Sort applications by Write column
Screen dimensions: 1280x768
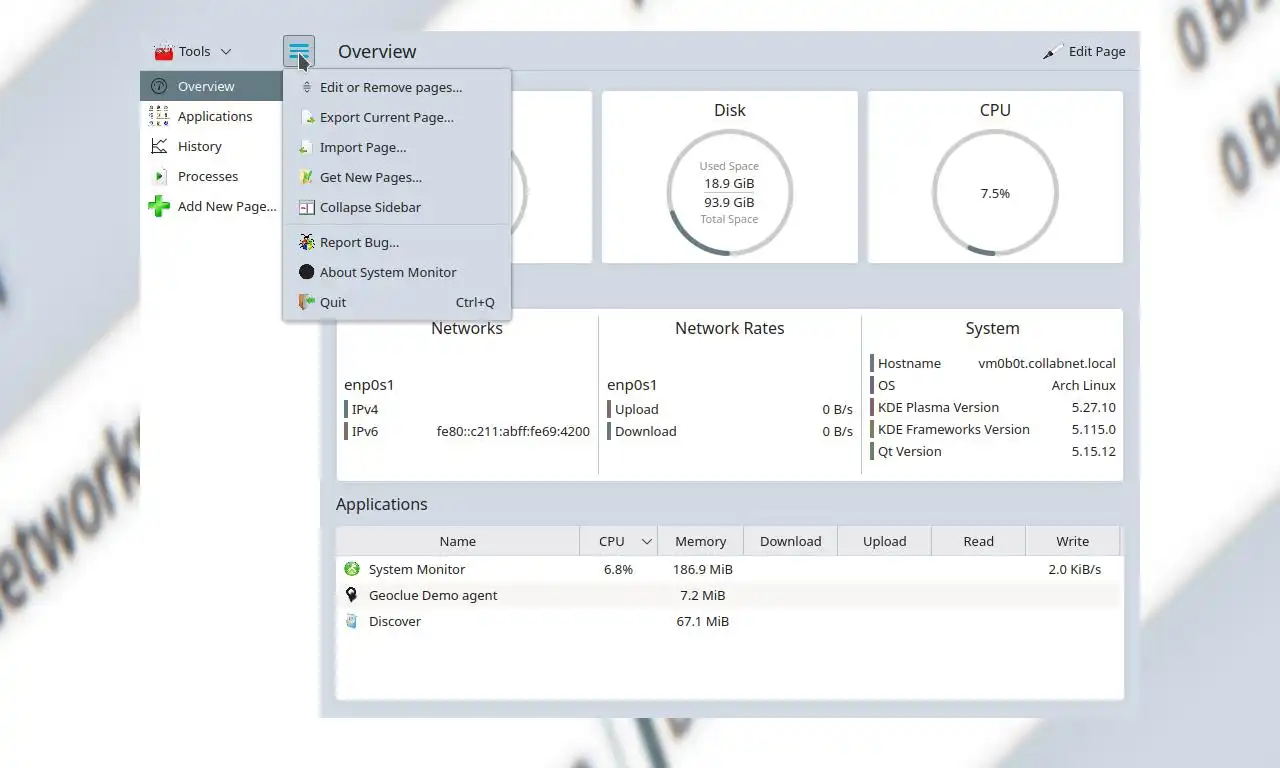pyautogui.click(x=1073, y=541)
